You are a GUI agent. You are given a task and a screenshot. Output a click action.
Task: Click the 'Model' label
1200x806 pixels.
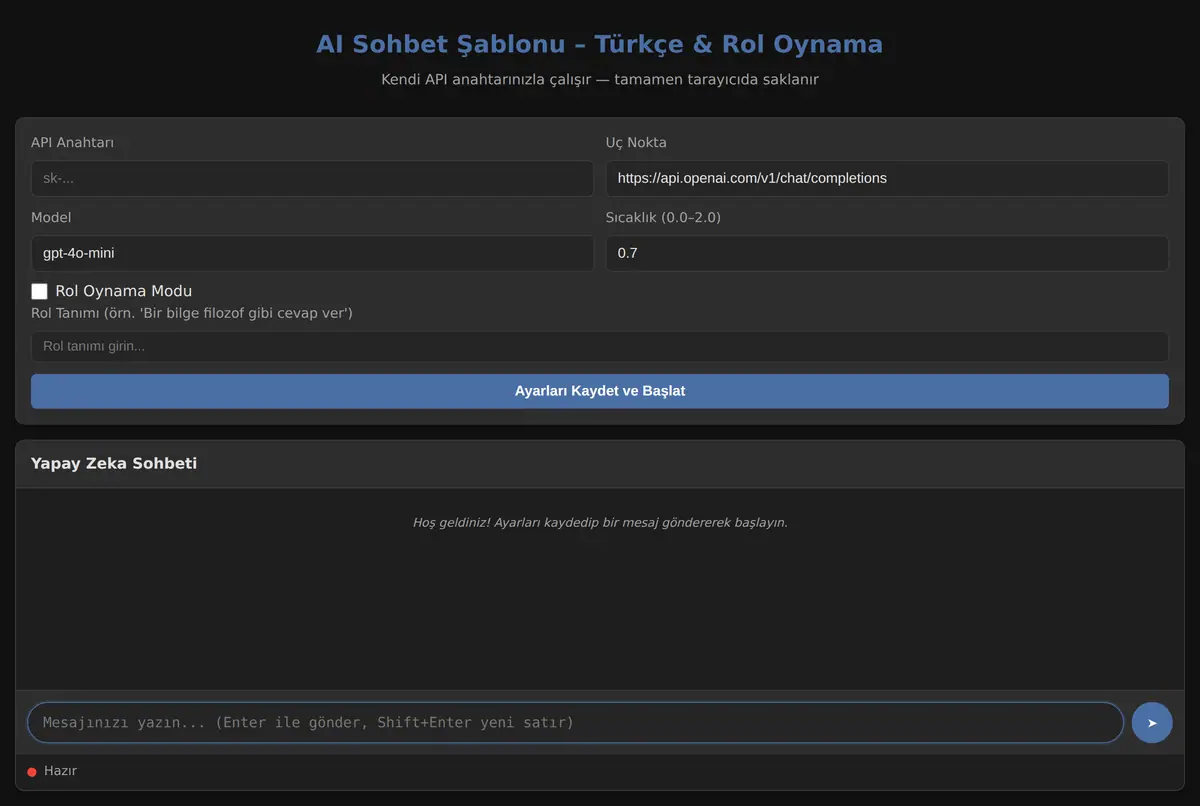point(51,217)
